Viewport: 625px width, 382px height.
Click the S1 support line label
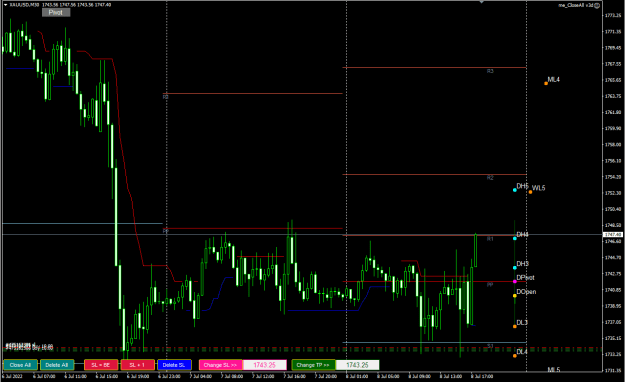coord(490,346)
